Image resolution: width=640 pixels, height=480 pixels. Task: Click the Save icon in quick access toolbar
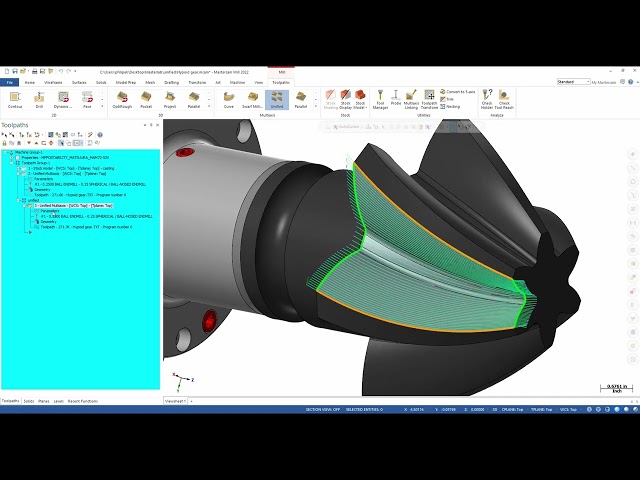pyautogui.click(x=15, y=71)
